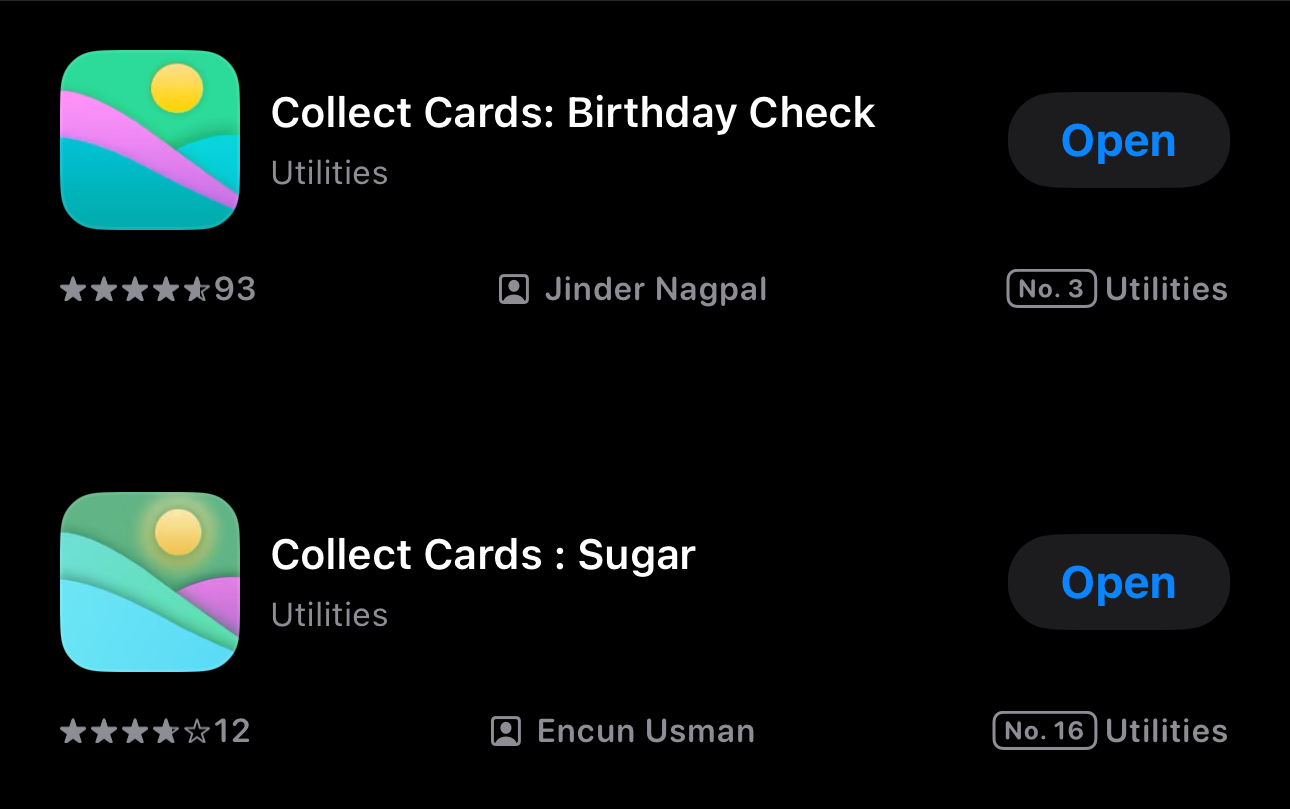Viewport: 1290px width, 809px height.
Task: Click the No. 3 ranking badge
Action: pos(1051,290)
